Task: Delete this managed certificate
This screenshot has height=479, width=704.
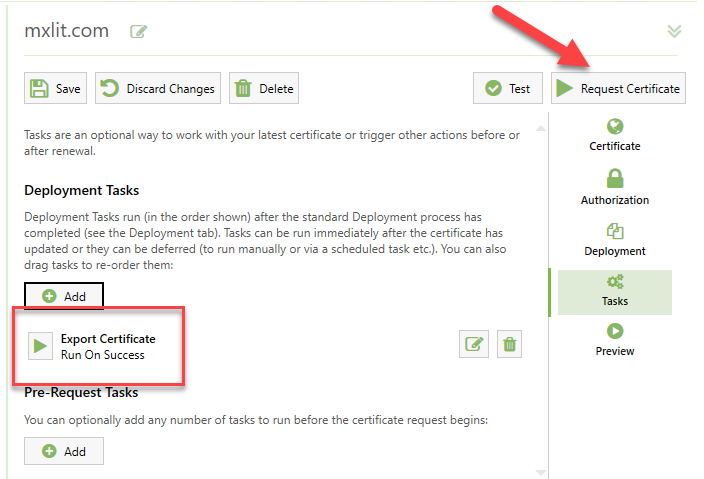Action: 264,88
